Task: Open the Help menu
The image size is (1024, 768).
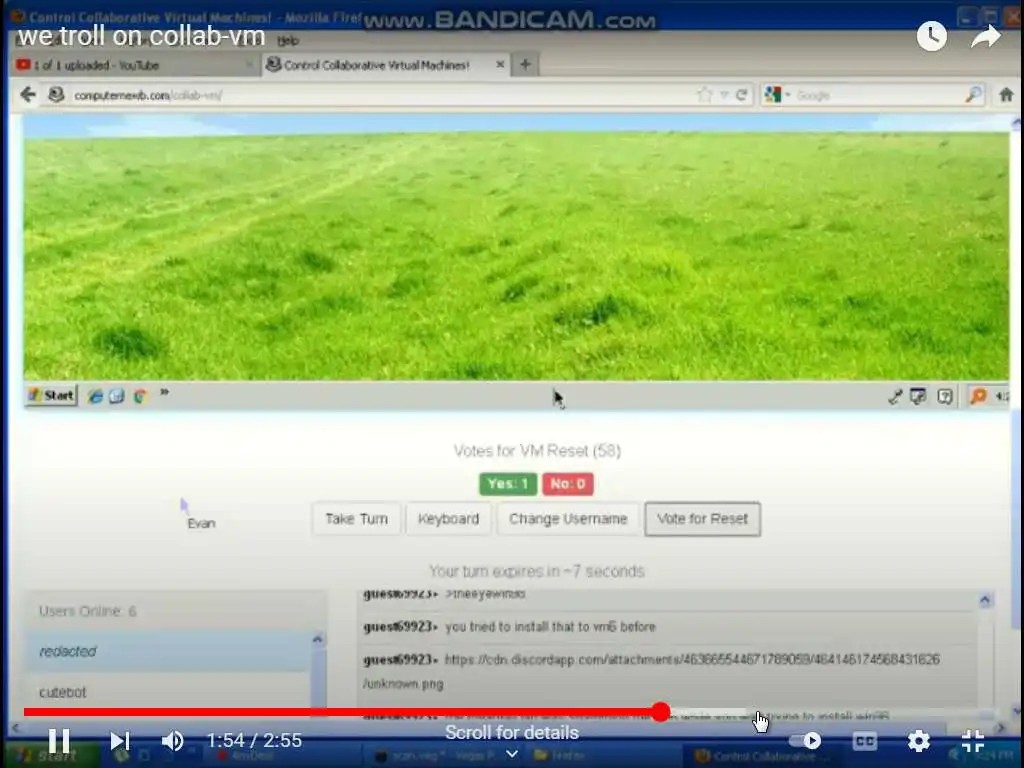Action: tap(287, 40)
